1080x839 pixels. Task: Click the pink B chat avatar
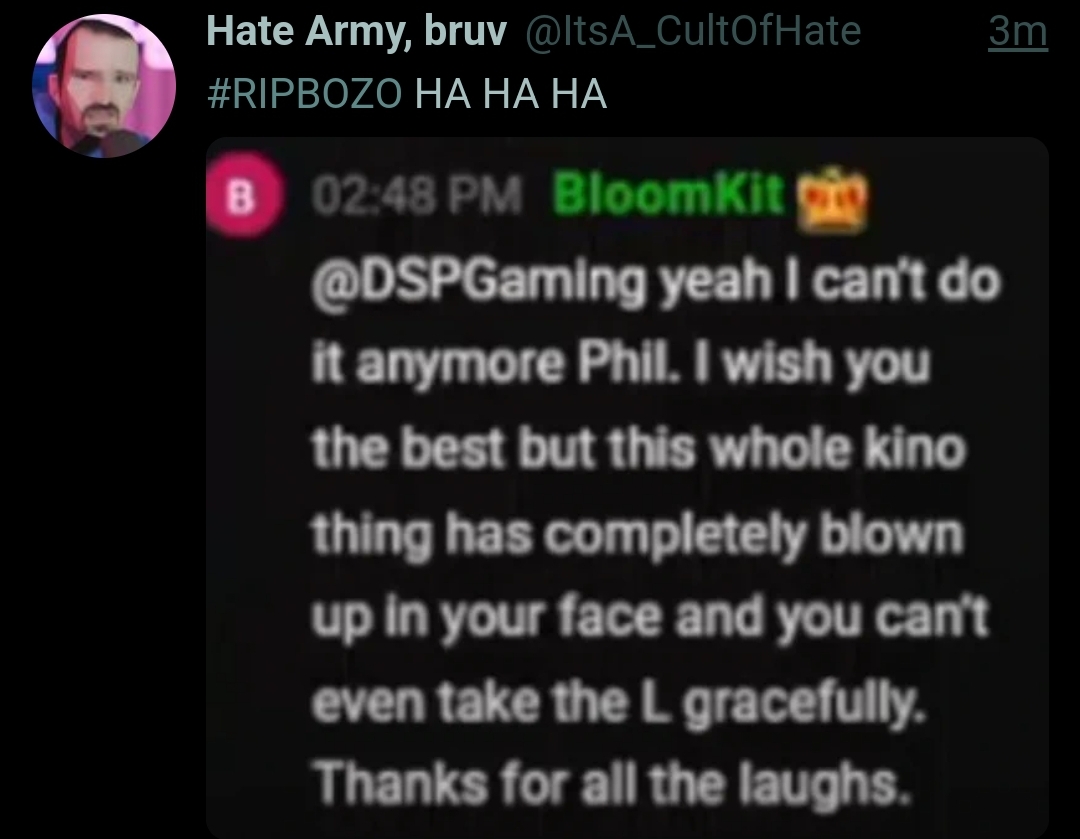tap(241, 196)
